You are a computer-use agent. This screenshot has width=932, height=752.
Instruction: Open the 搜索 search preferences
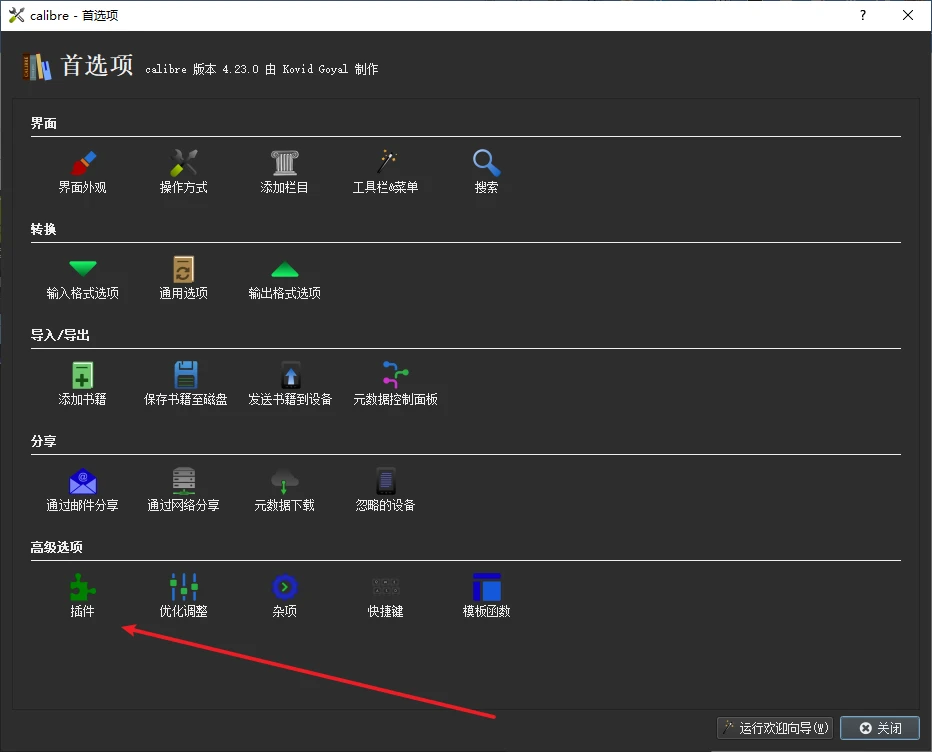pos(486,172)
